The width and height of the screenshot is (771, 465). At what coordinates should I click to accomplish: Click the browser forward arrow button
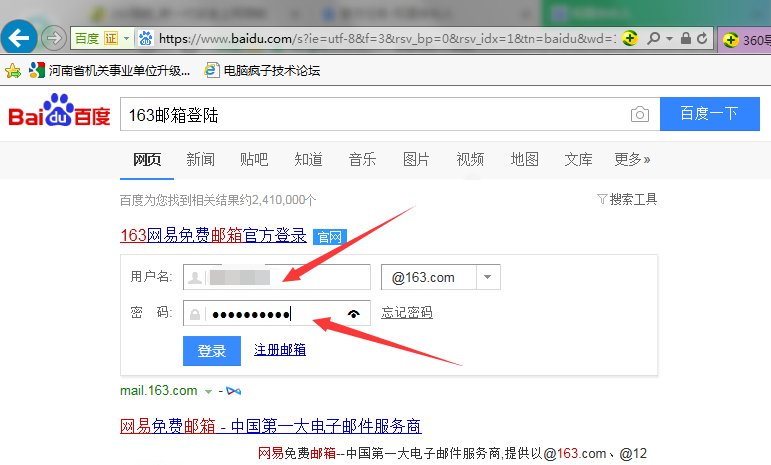[53, 38]
